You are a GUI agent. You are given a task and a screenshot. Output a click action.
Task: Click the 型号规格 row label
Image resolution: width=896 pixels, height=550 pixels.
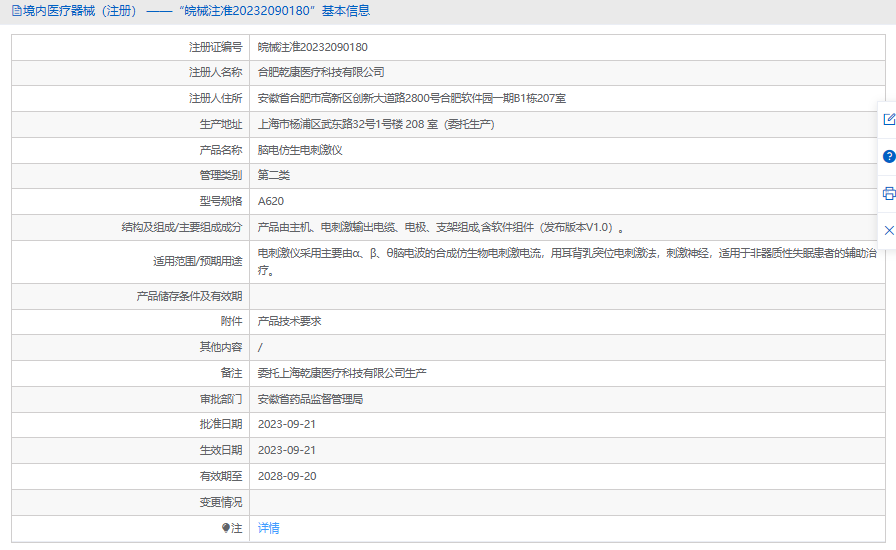pyautogui.click(x=221, y=201)
